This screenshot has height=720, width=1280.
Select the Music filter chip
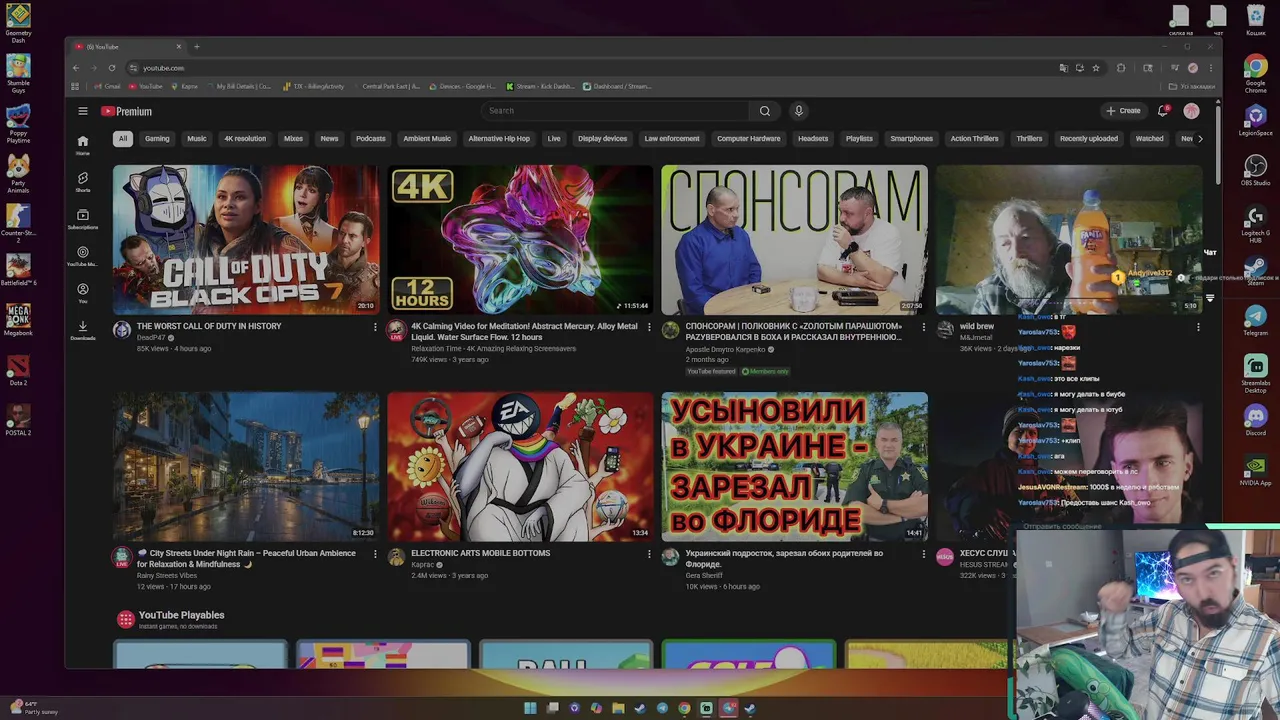pos(197,139)
